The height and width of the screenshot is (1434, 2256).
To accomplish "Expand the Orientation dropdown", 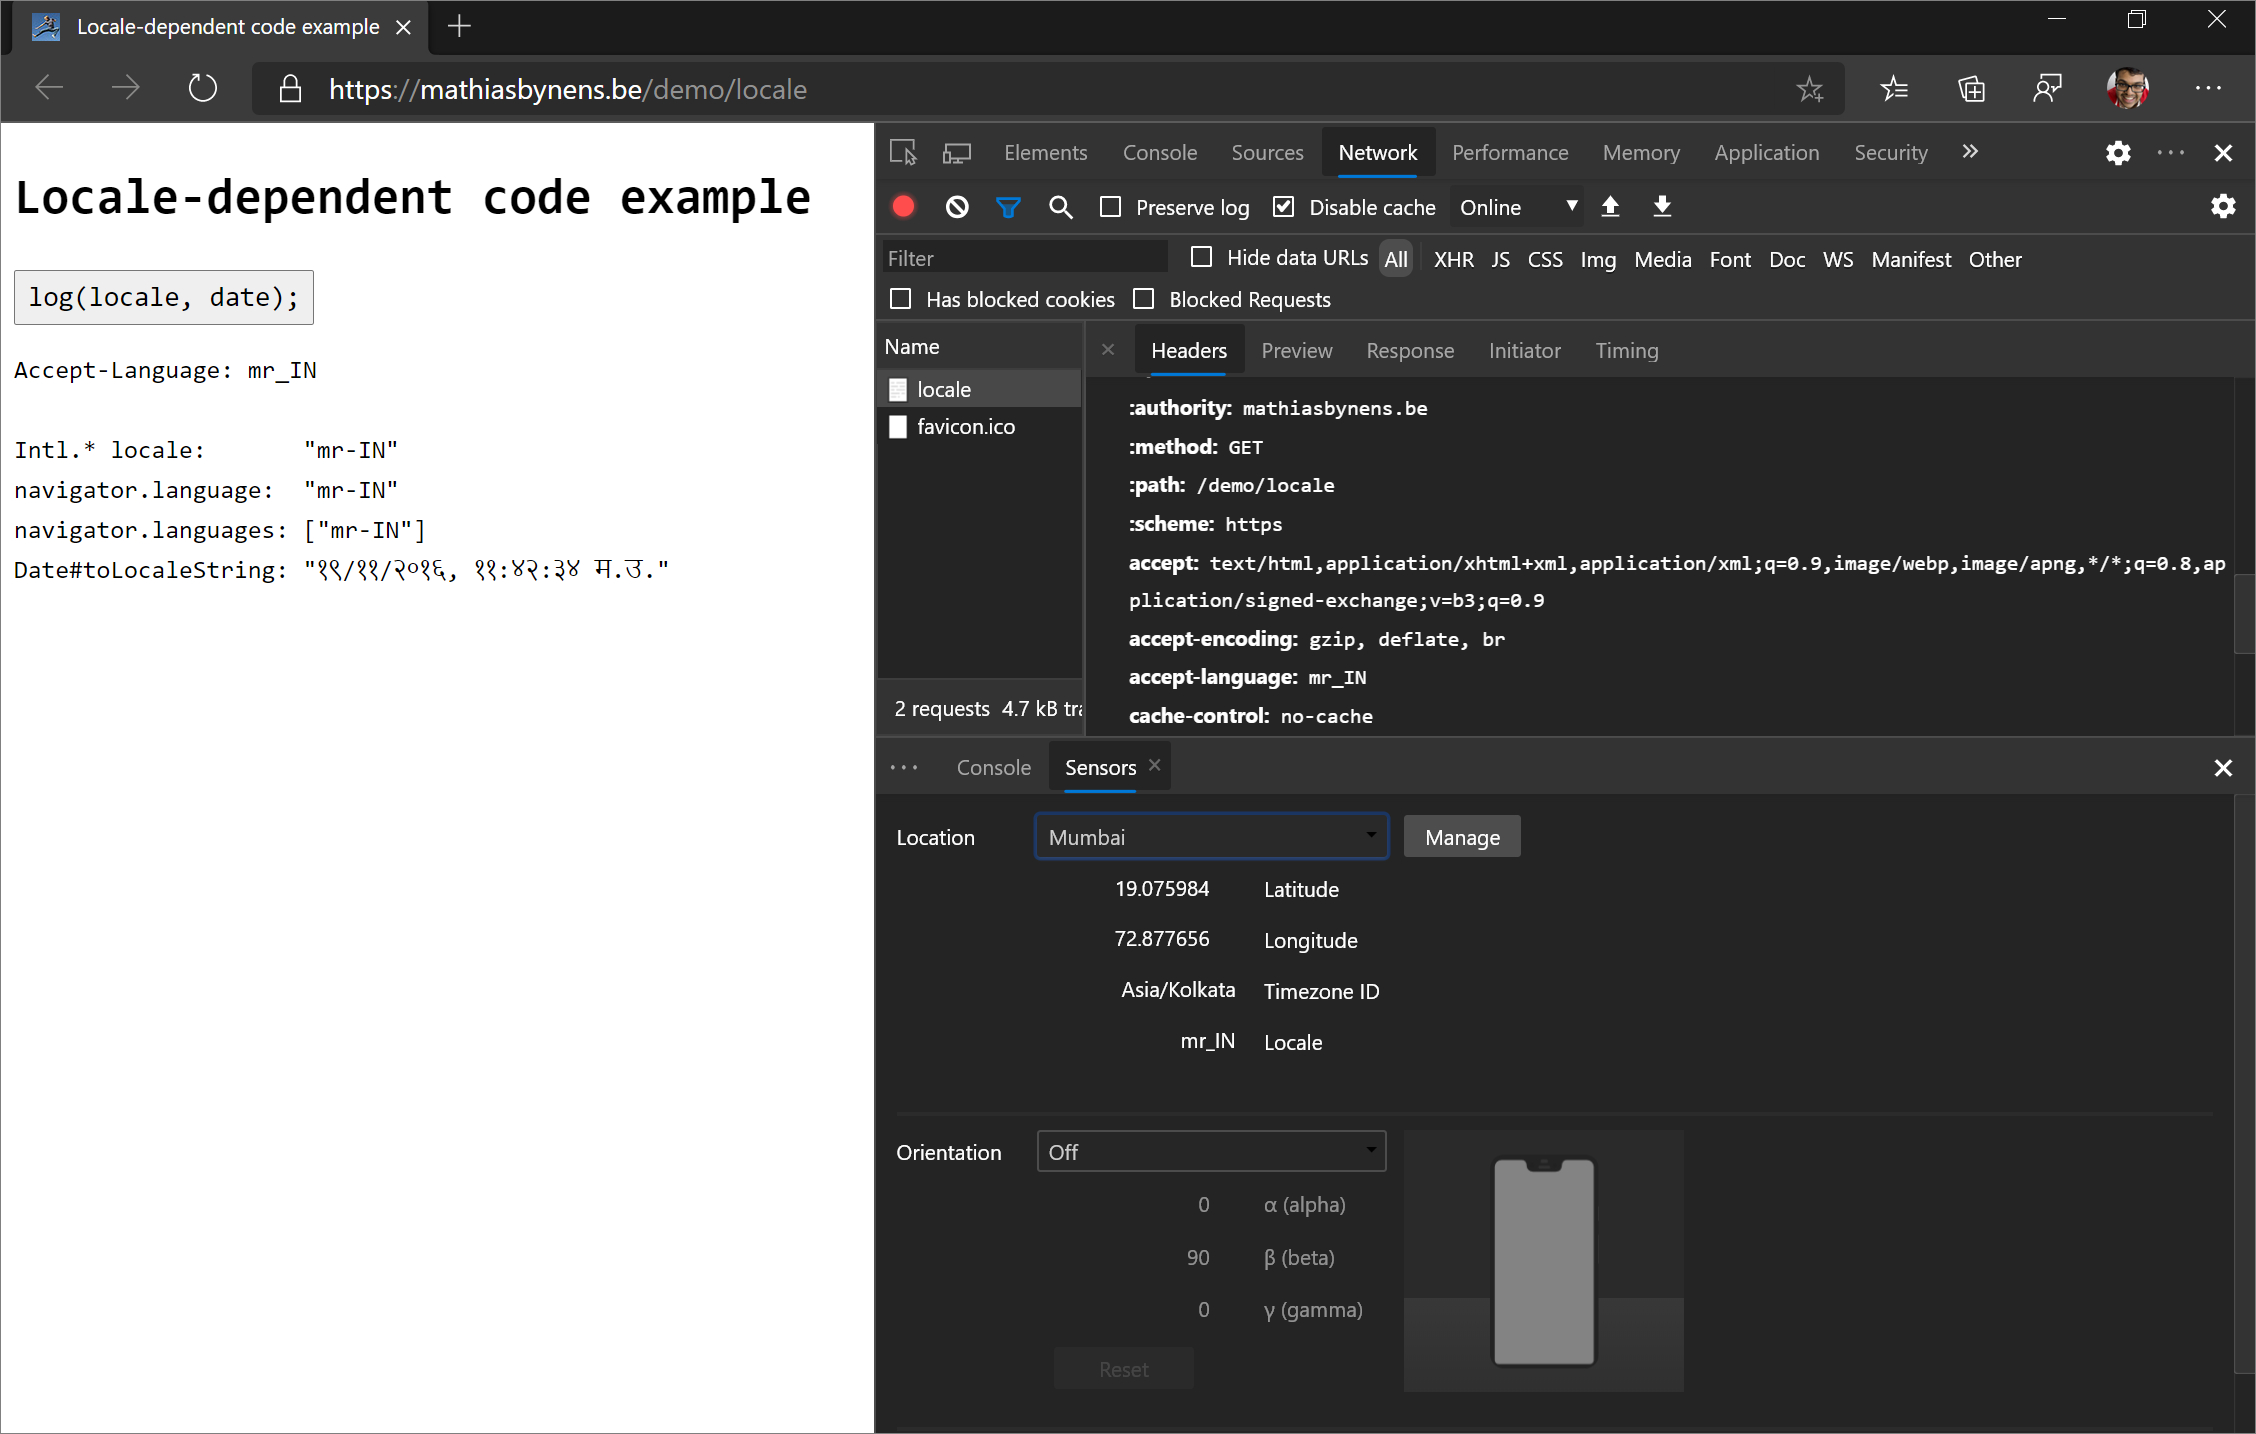I will (x=1212, y=1151).
